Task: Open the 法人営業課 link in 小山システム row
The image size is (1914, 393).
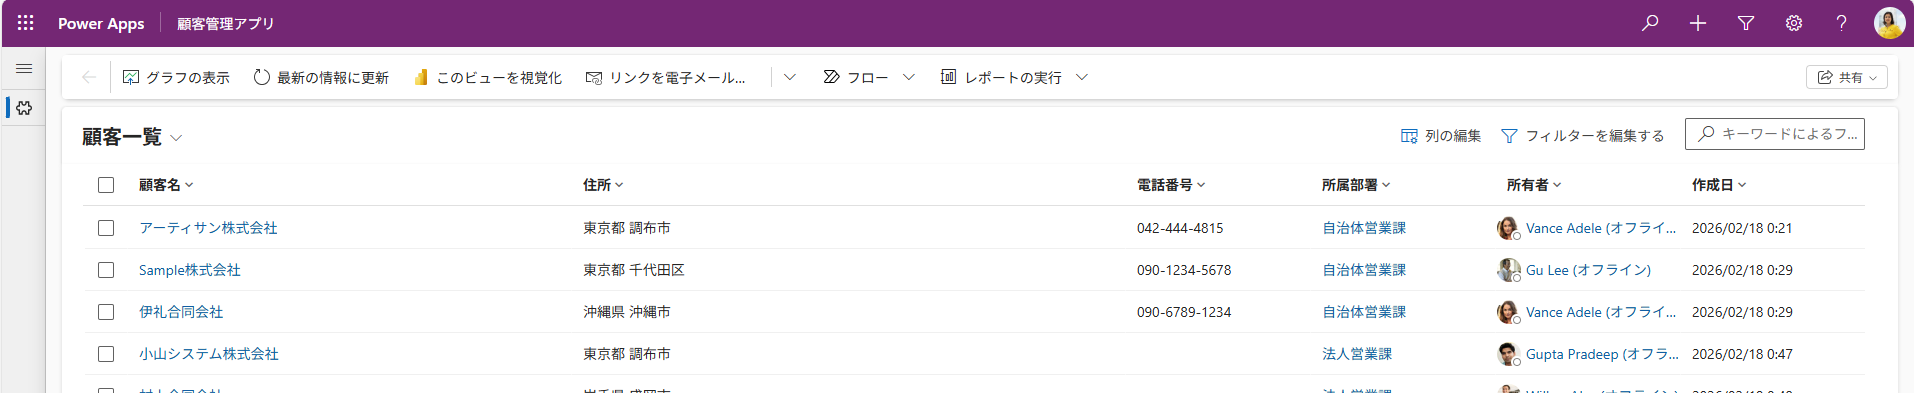Action: (x=1357, y=354)
